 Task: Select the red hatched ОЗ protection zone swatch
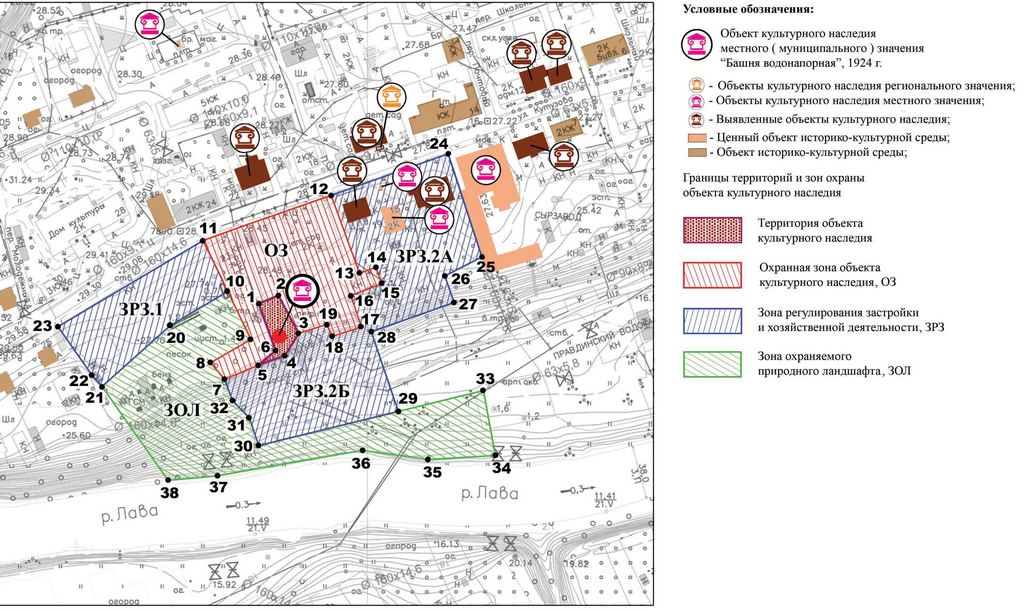coord(711,275)
